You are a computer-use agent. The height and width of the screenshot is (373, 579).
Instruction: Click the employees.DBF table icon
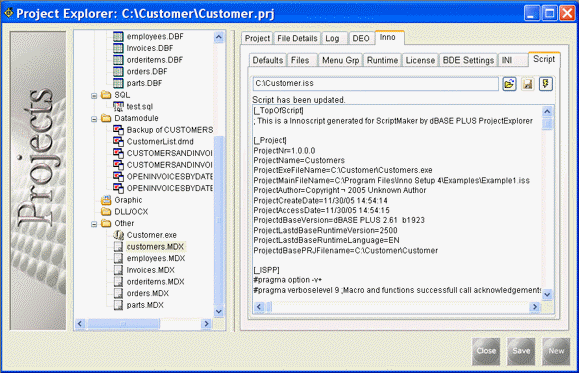(x=118, y=36)
